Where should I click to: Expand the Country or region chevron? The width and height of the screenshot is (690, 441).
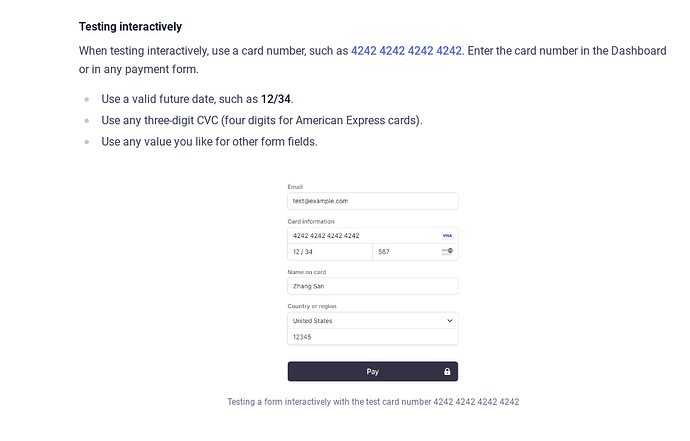click(449, 321)
